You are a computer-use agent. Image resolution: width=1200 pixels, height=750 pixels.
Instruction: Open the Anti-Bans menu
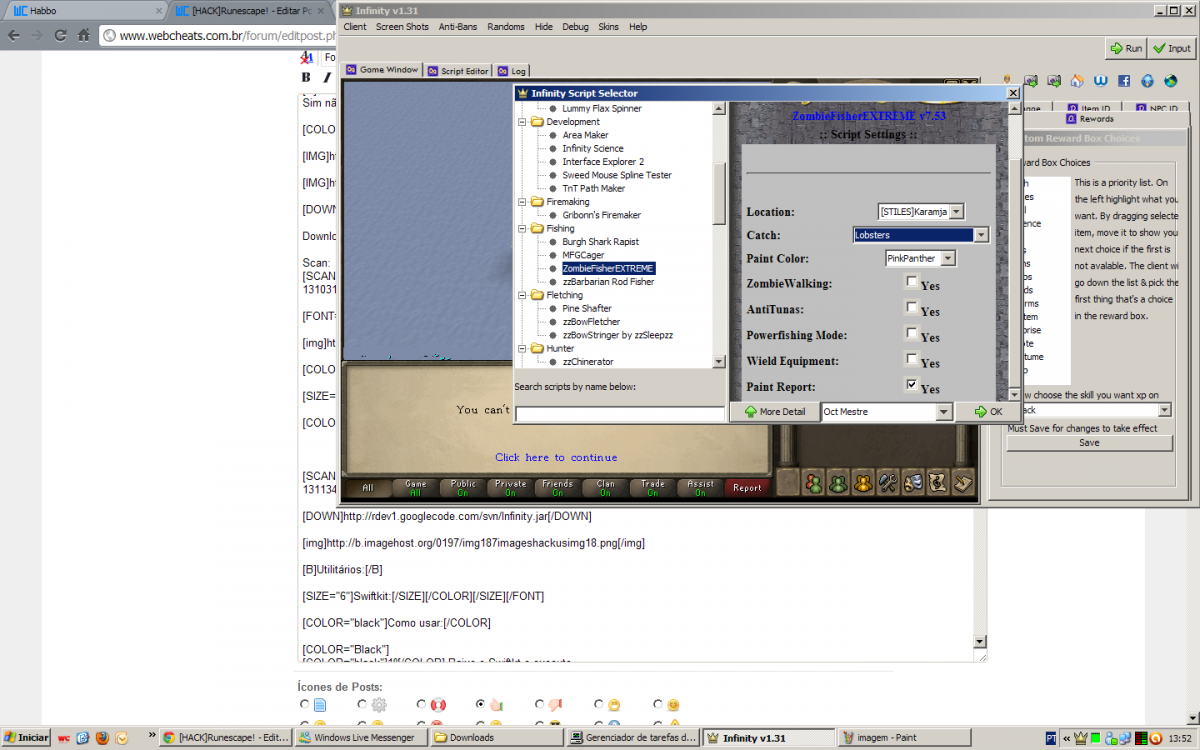[x=458, y=27]
